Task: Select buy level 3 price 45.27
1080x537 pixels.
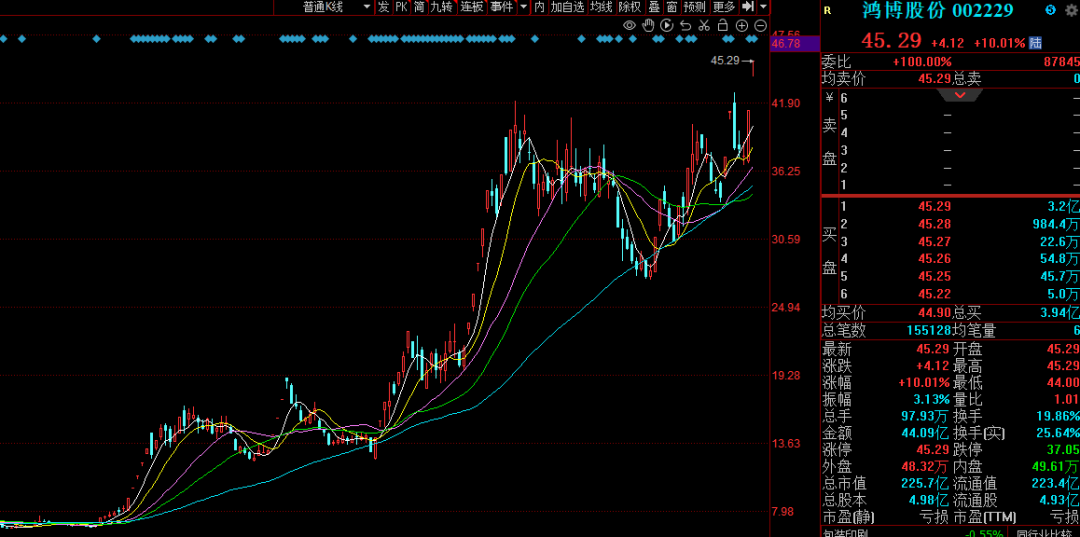Action: point(934,242)
